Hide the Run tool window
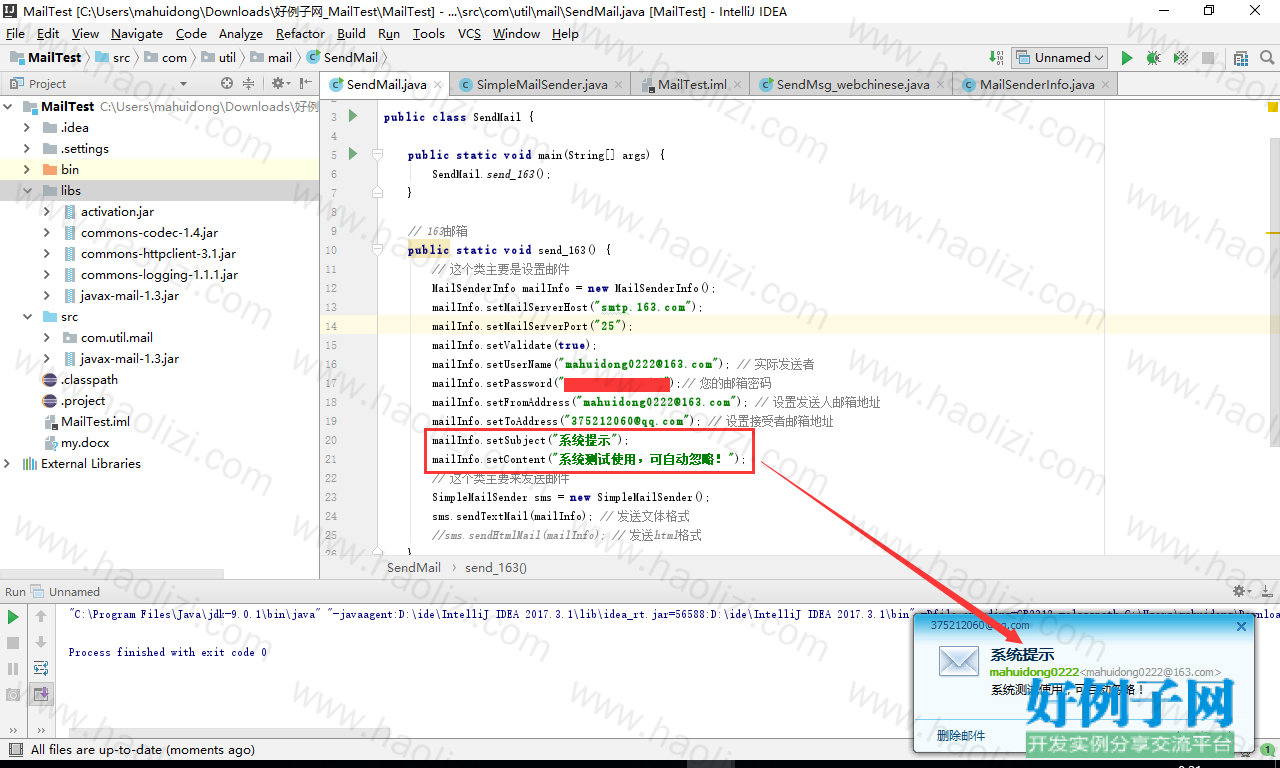This screenshot has width=1280, height=768. [1265, 591]
